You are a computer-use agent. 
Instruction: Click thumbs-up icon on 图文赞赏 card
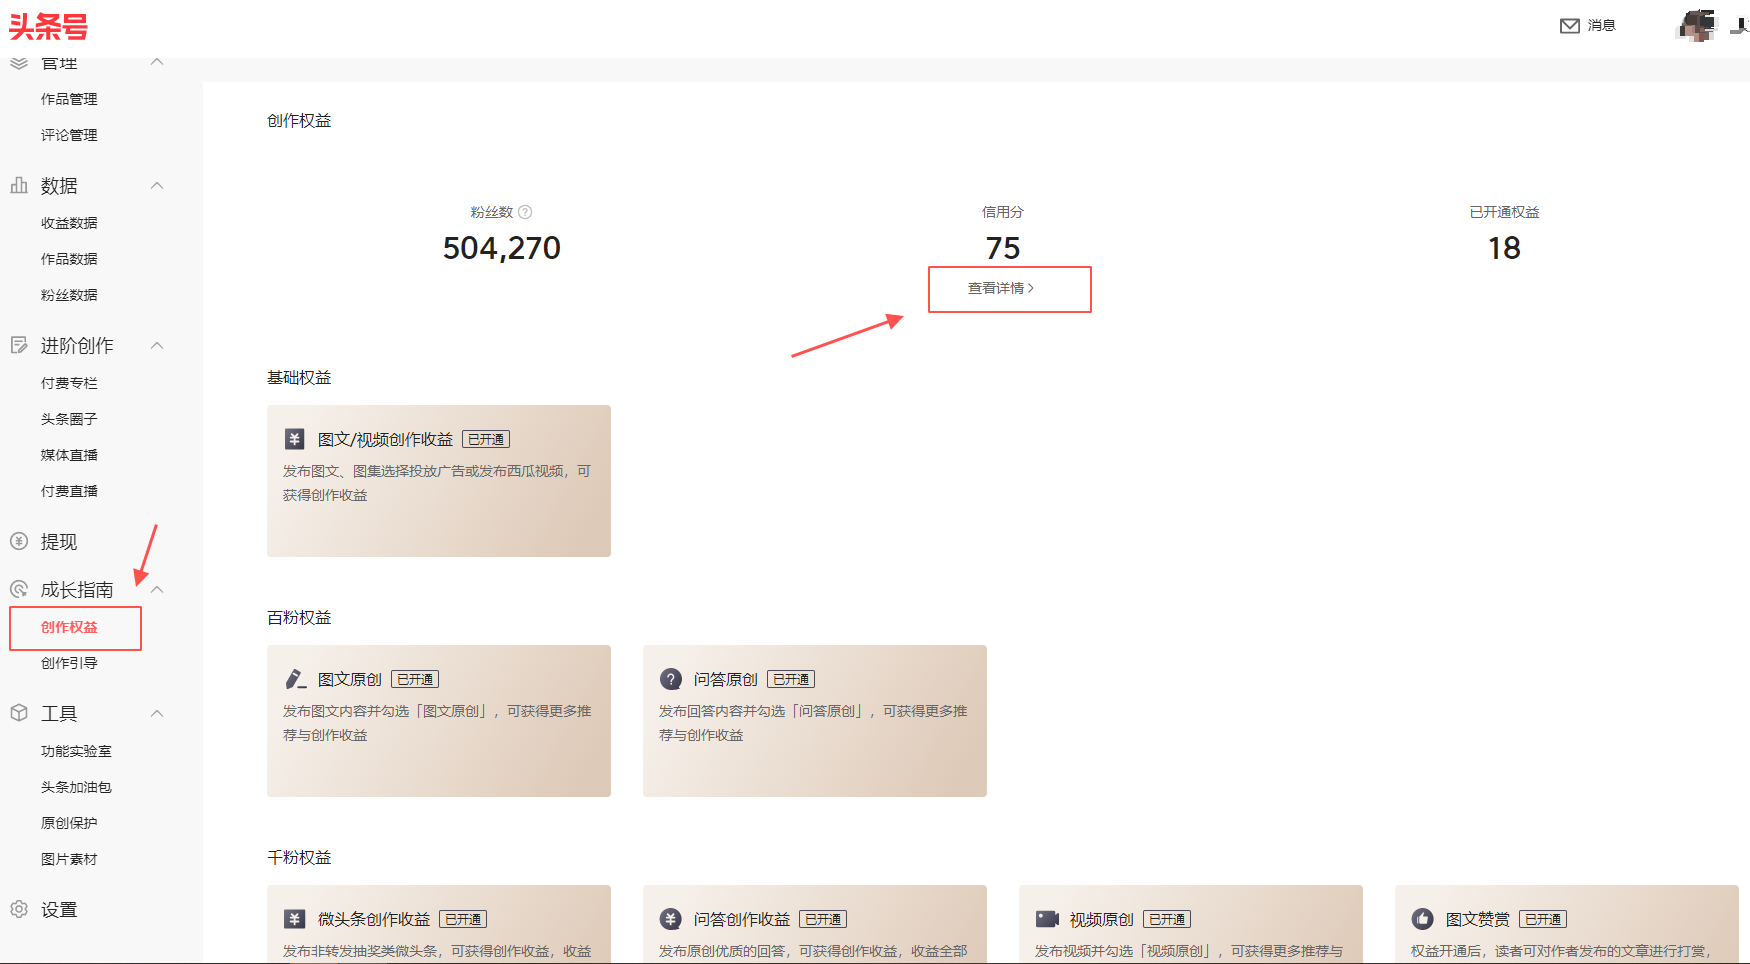pyautogui.click(x=1423, y=919)
